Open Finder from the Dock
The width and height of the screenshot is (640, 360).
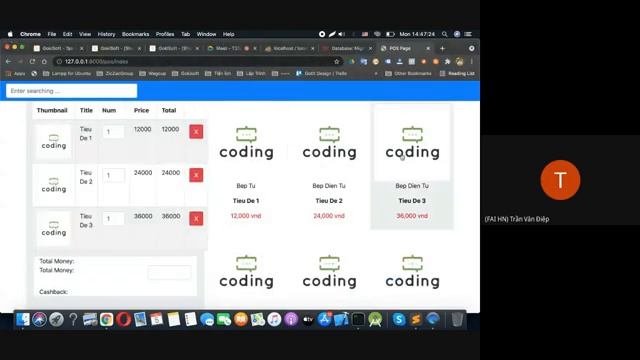tap(23, 319)
